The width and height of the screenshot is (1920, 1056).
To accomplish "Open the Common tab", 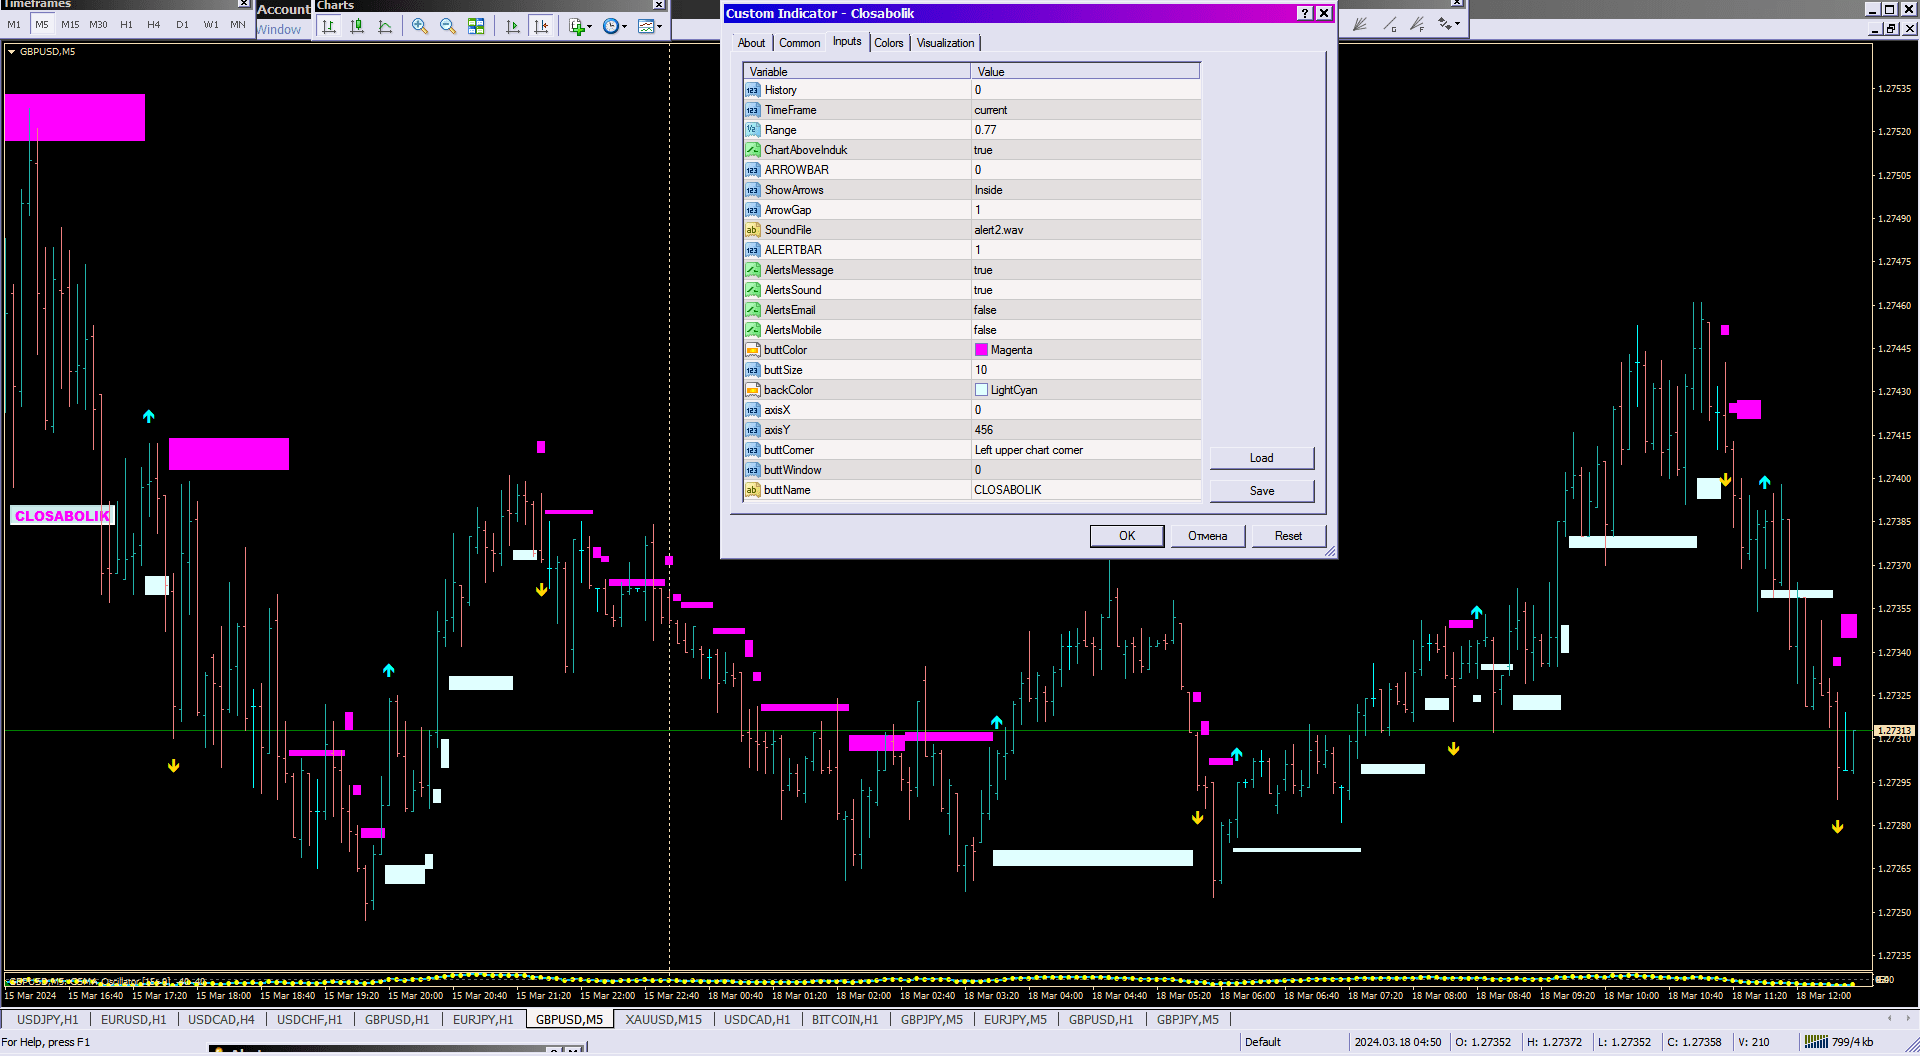I will point(800,43).
